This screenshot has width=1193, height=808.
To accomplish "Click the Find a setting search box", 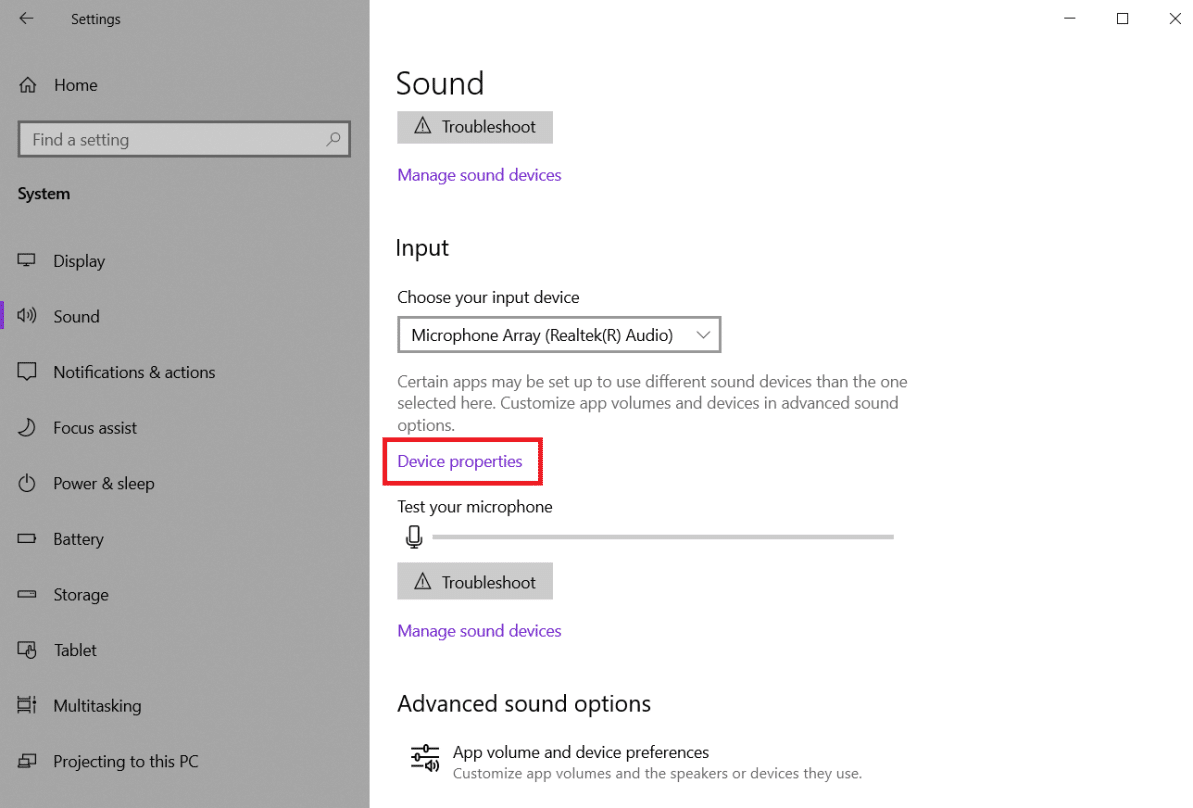I will tap(170, 140).
